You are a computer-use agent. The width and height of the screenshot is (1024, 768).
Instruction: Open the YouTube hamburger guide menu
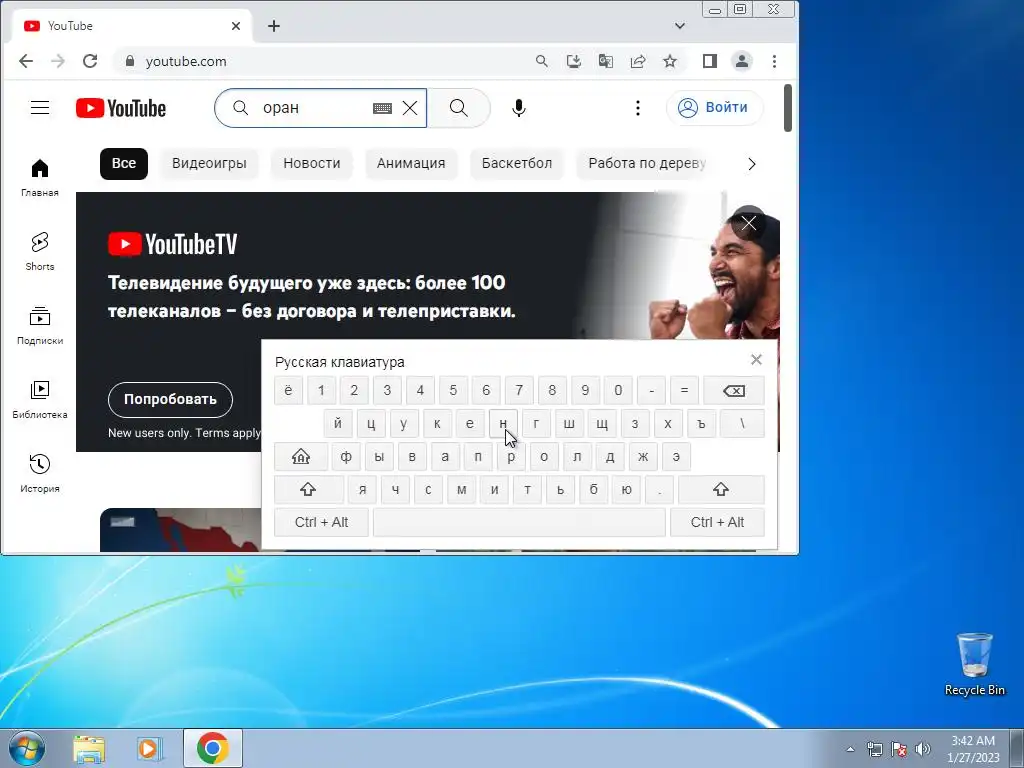pos(40,108)
